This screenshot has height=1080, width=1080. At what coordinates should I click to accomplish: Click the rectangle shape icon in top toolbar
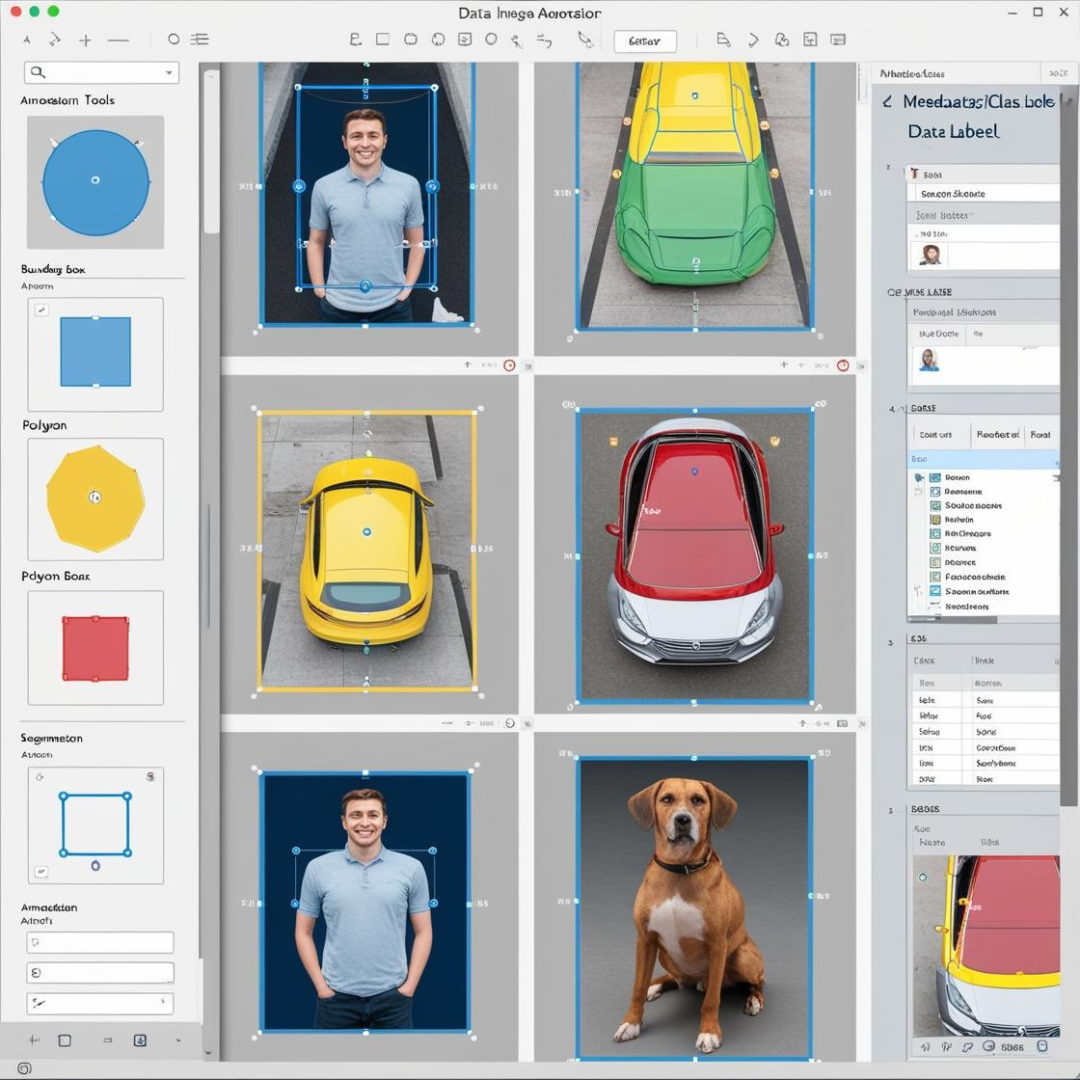tap(382, 40)
